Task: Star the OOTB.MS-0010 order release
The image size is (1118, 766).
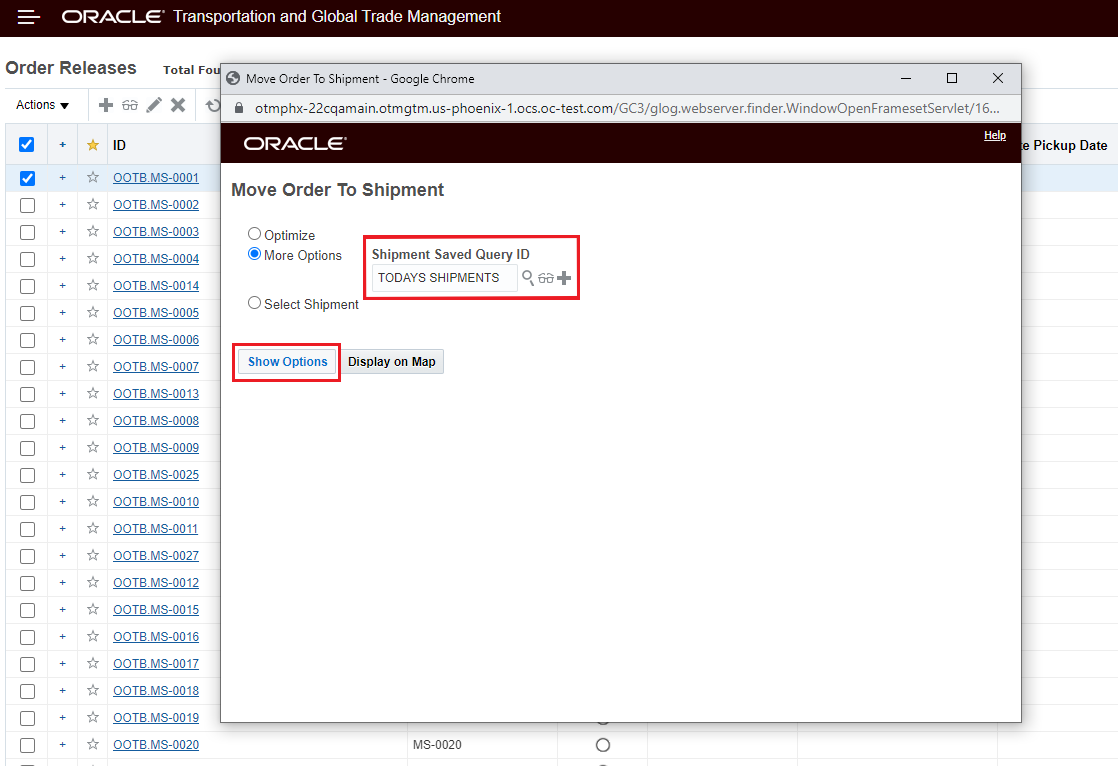Action: (93, 501)
